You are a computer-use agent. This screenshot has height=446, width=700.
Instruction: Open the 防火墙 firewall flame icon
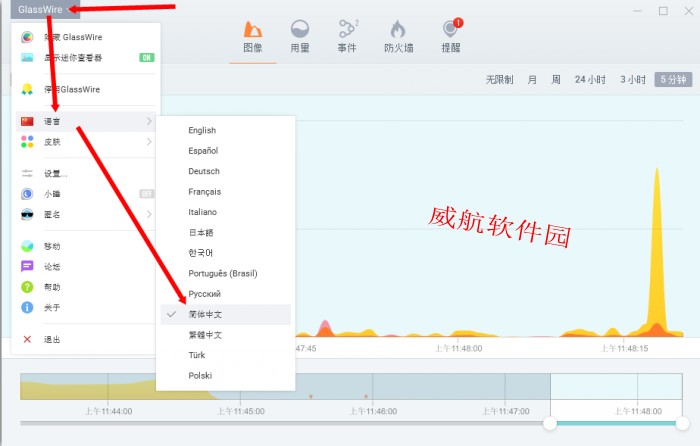(x=398, y=29)
